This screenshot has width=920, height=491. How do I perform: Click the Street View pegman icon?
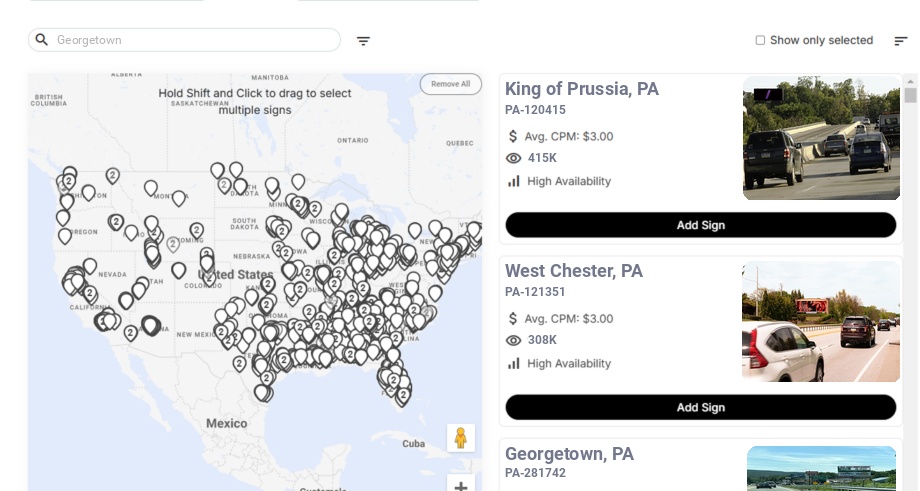[461, 438]
